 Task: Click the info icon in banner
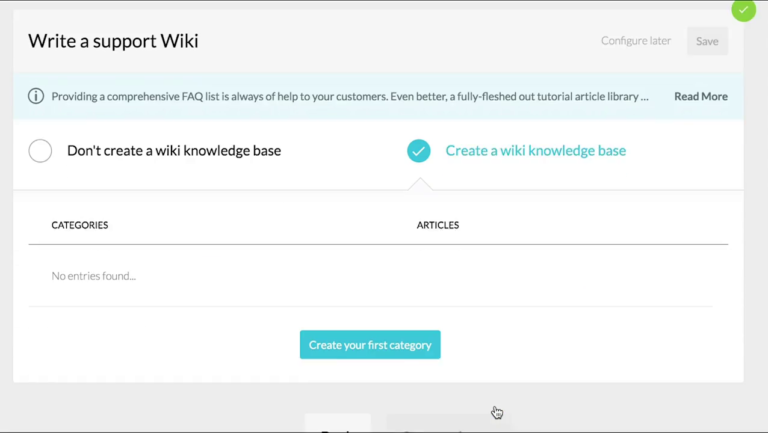(36, 96)
